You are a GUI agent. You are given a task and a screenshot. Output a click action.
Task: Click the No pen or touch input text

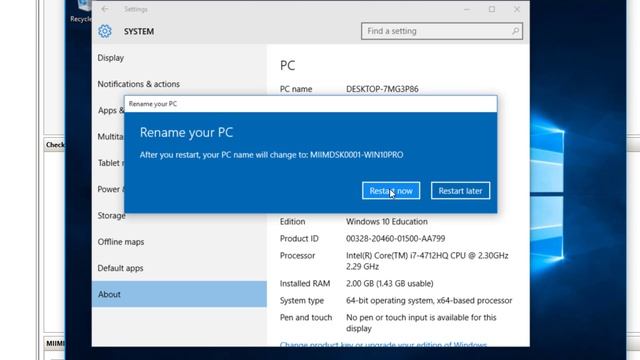point(421,323)
